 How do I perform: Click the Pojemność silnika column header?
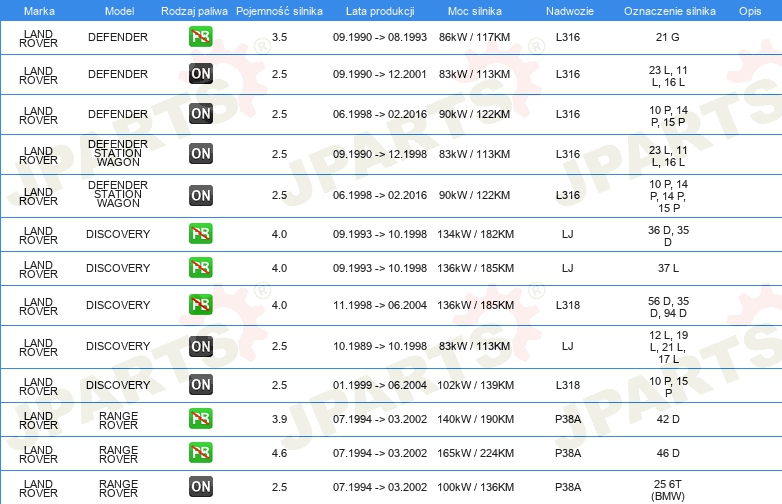pos(279,11)
